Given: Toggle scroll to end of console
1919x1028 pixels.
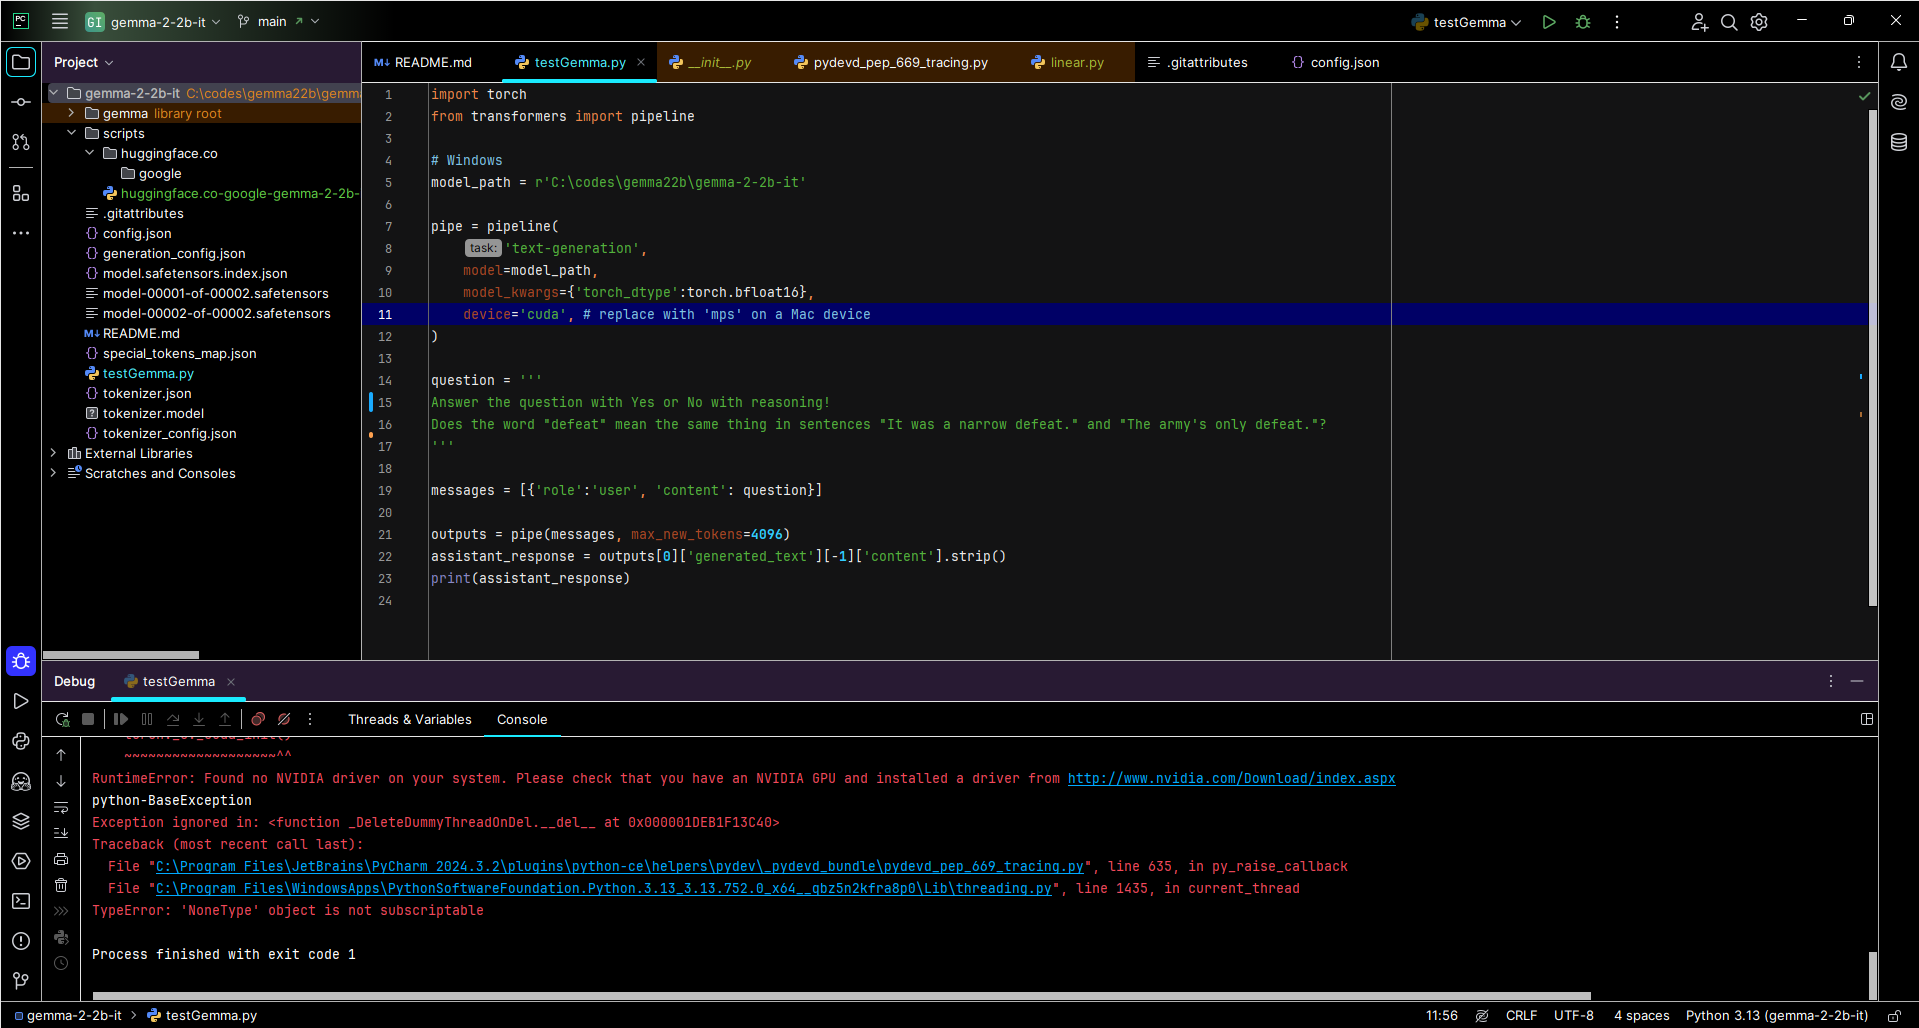Looking at the screenshot, I should pos(61,833).
